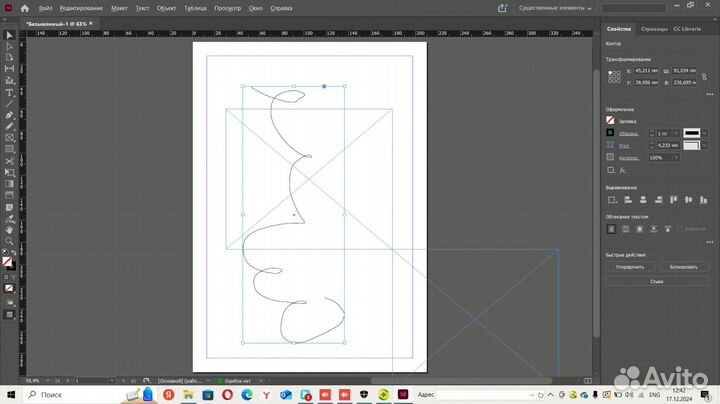Viewport: 720px width, 404px height.
Task: Switch to the Страницы panel tab
Action: click(654, 29)
